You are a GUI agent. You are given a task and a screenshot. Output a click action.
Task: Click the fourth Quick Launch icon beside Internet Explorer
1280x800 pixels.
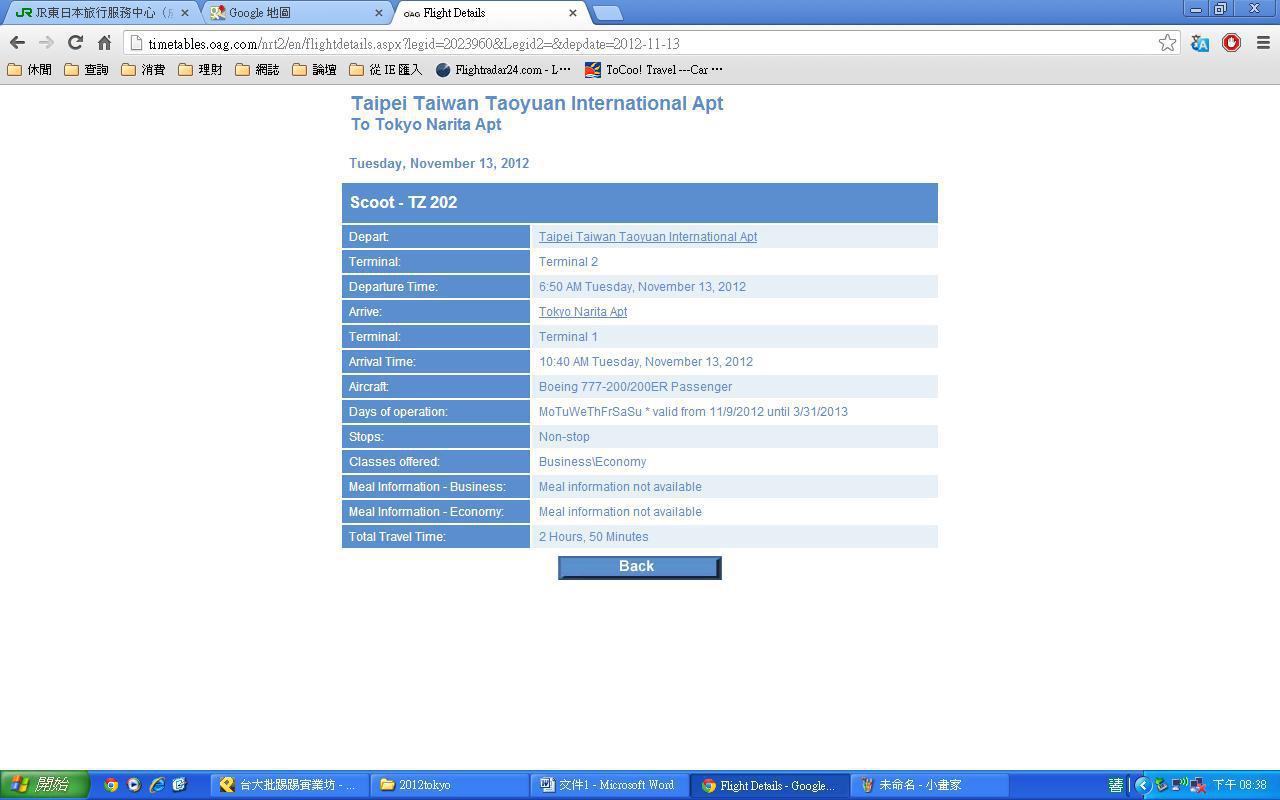pyautogui.click(x=180, y=785)
